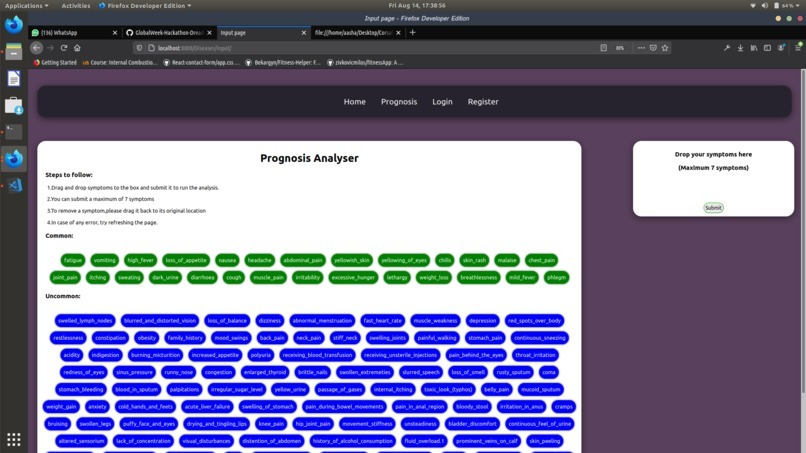The image size is (806, 453).
Task: Go to Home in the navbar
Action: pyautogui.click(x=355, y=102)
